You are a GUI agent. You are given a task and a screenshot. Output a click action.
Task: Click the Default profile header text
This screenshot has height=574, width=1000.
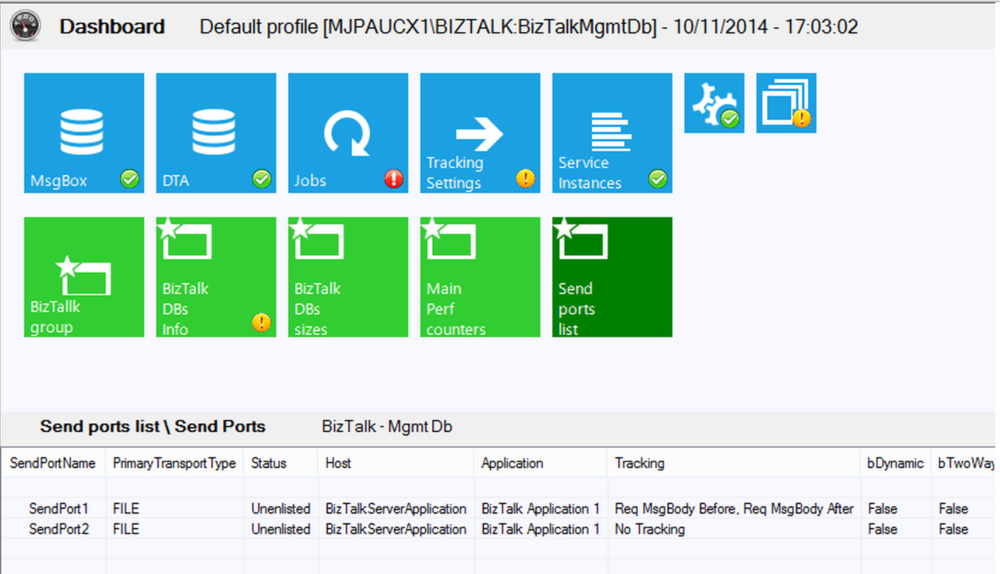pyautogui.click(x=529, y=26)
